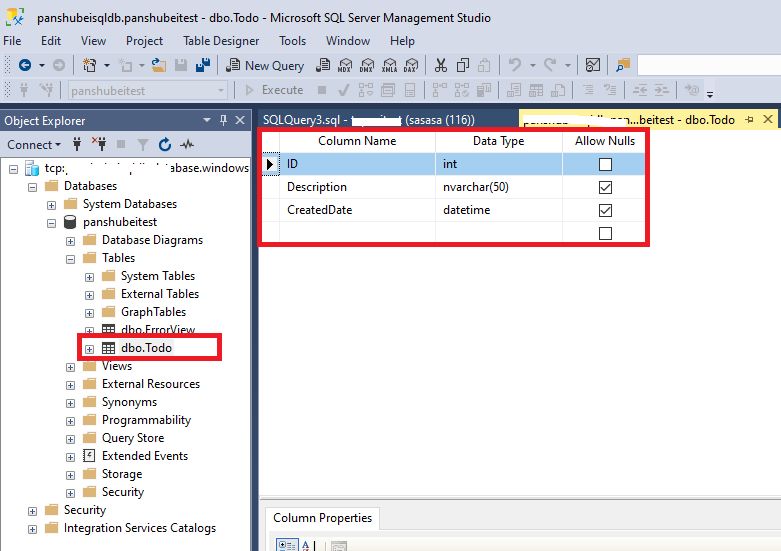The image size is (781, 551).
Task: Click Object Explorer activity pulse icon
Action: 187,144
